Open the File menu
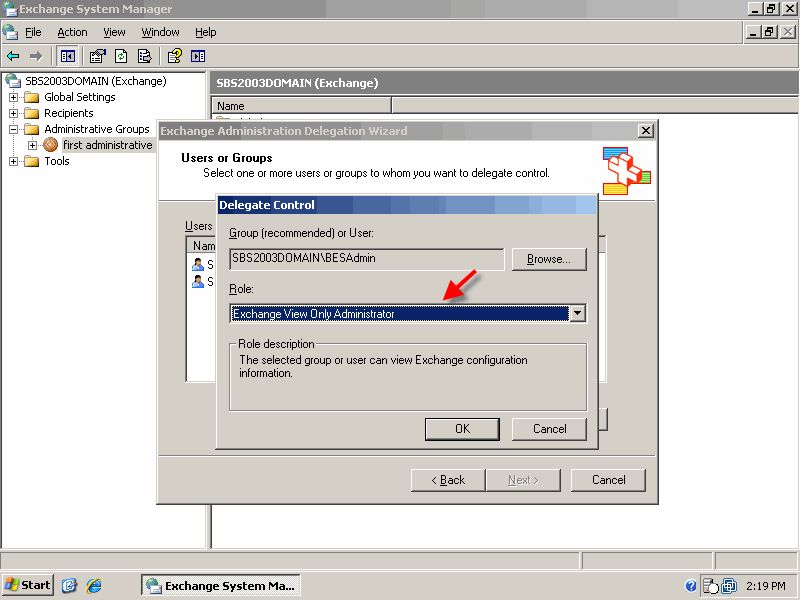 [x=33, y=32]
